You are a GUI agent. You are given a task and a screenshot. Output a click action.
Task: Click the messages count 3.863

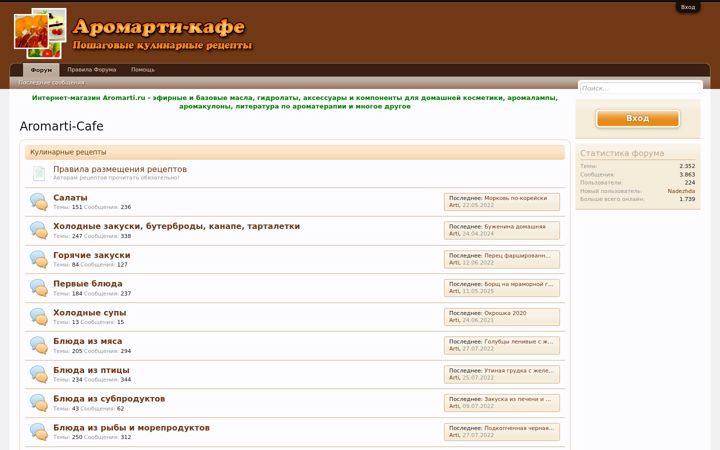(687, 174)
